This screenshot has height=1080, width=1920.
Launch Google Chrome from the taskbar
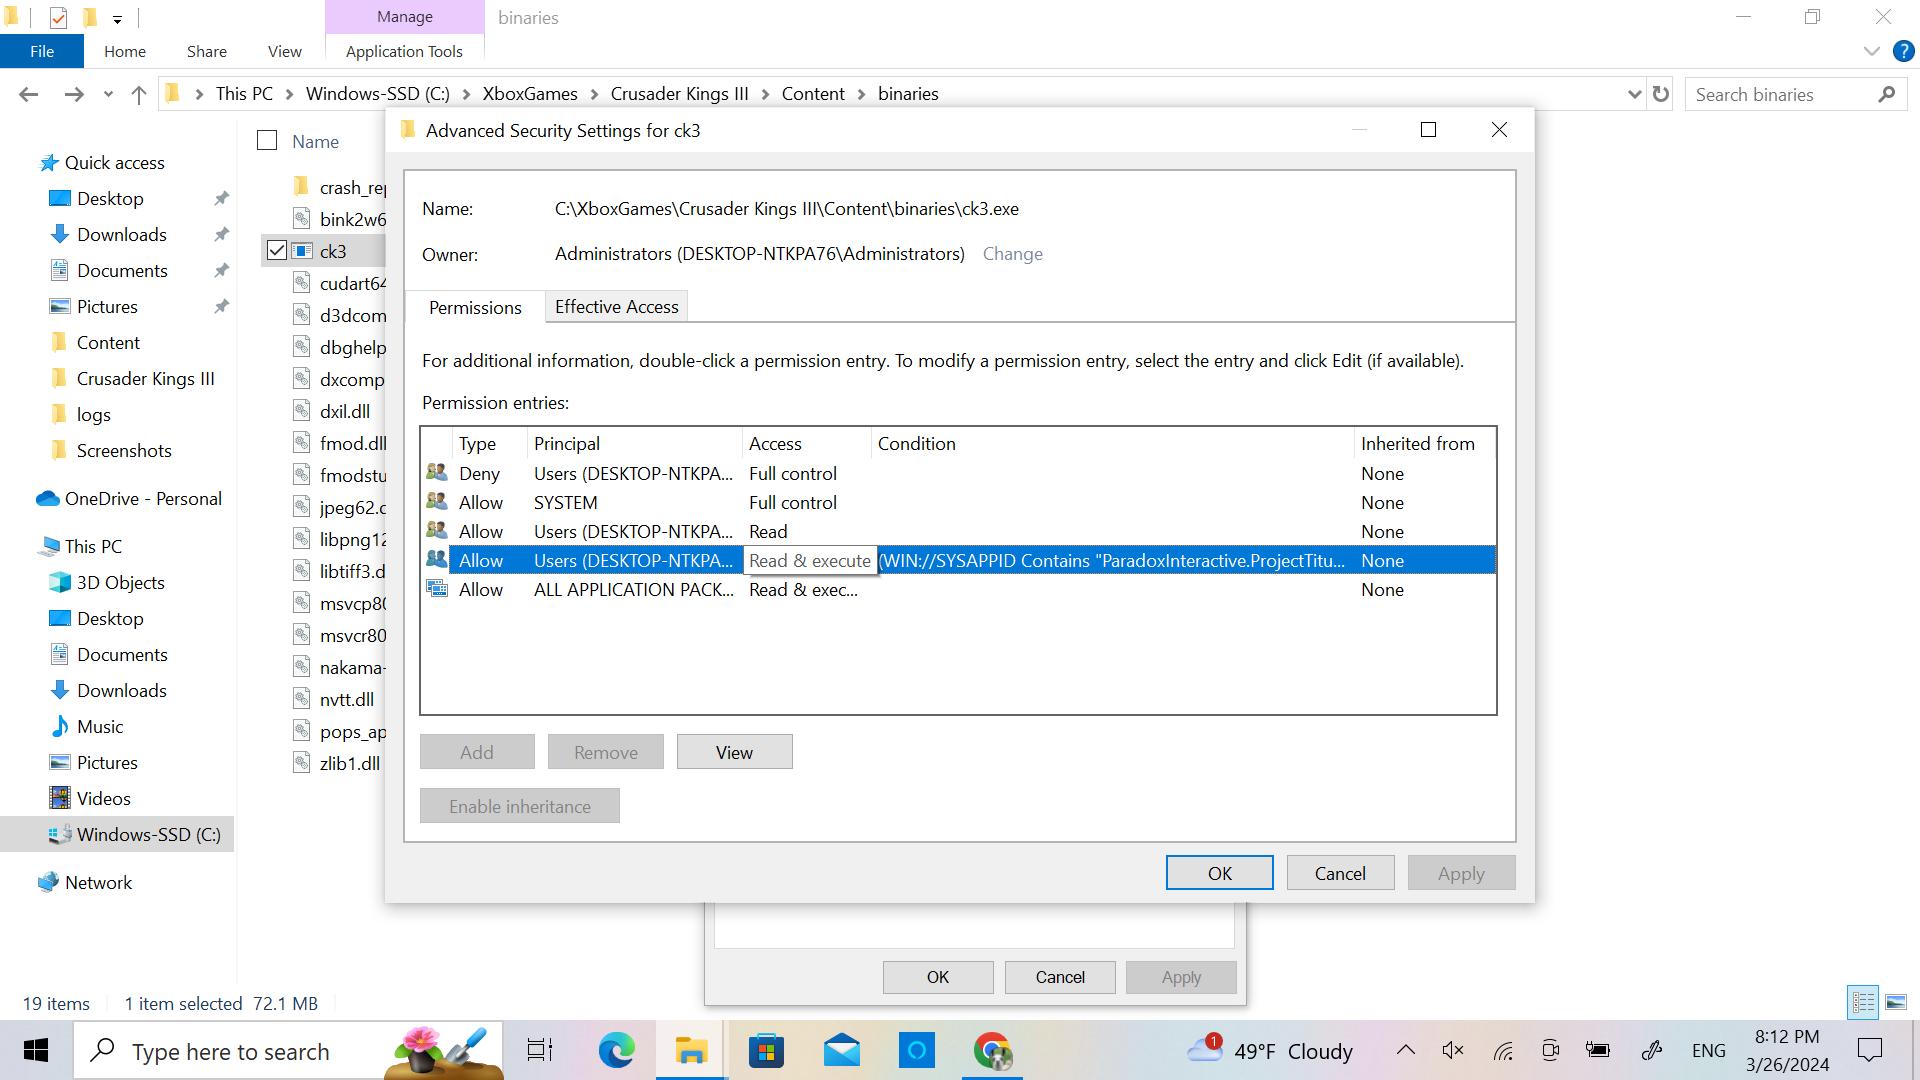click(x=992, y=1050)
